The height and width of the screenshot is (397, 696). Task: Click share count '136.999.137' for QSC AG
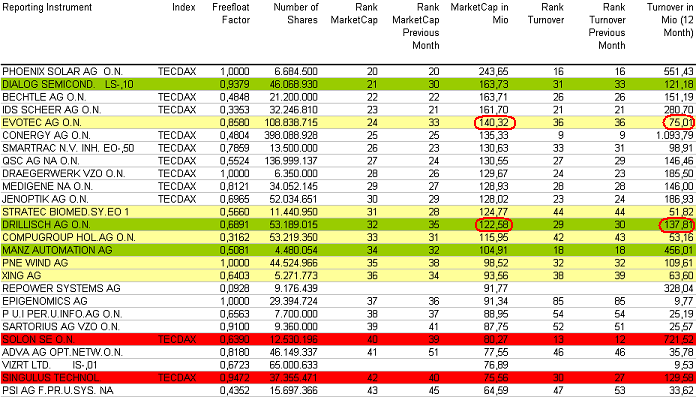(x=291, y=161)
